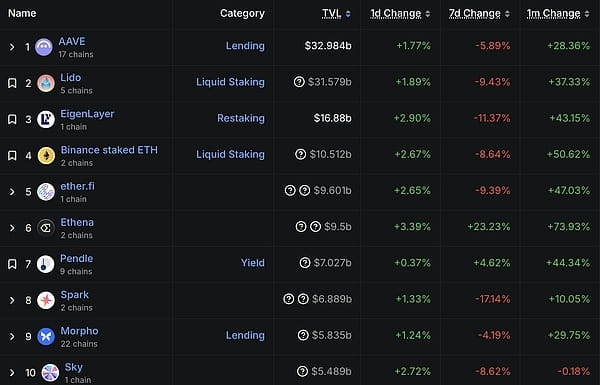This screenshot has width=600, height=385.
Task: Click the Sky logo icon
Action: coord(50,373)
